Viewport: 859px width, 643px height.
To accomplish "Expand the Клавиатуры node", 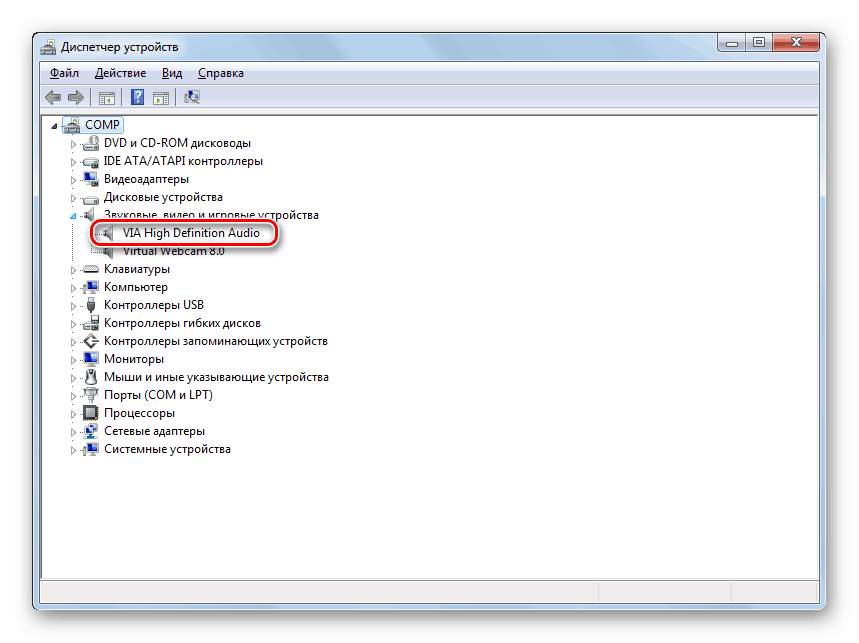I will (x=73, y=270).
